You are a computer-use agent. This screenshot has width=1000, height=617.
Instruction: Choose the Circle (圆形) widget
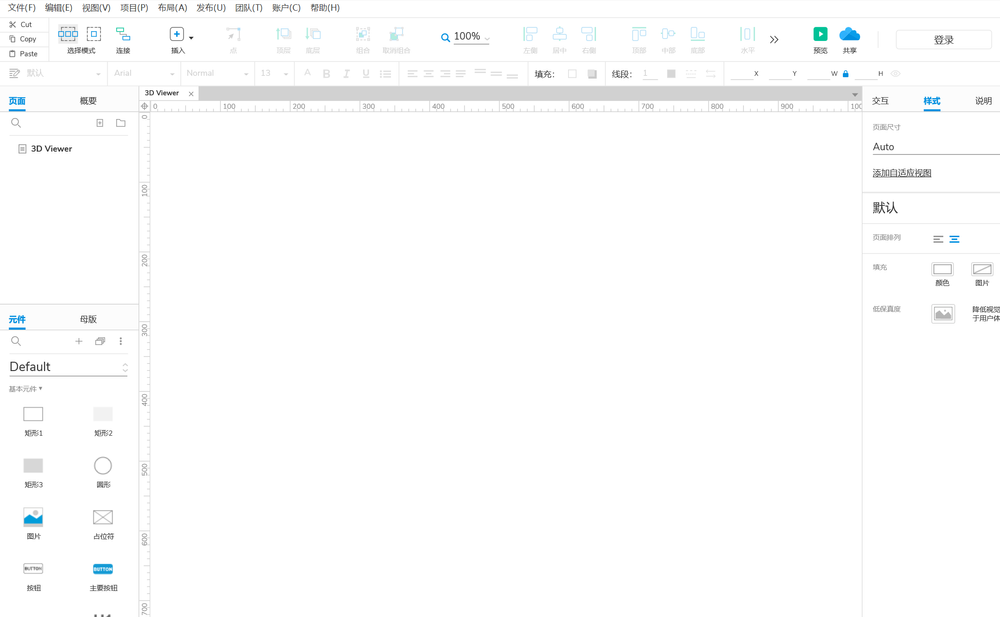[x=103, y=466]
